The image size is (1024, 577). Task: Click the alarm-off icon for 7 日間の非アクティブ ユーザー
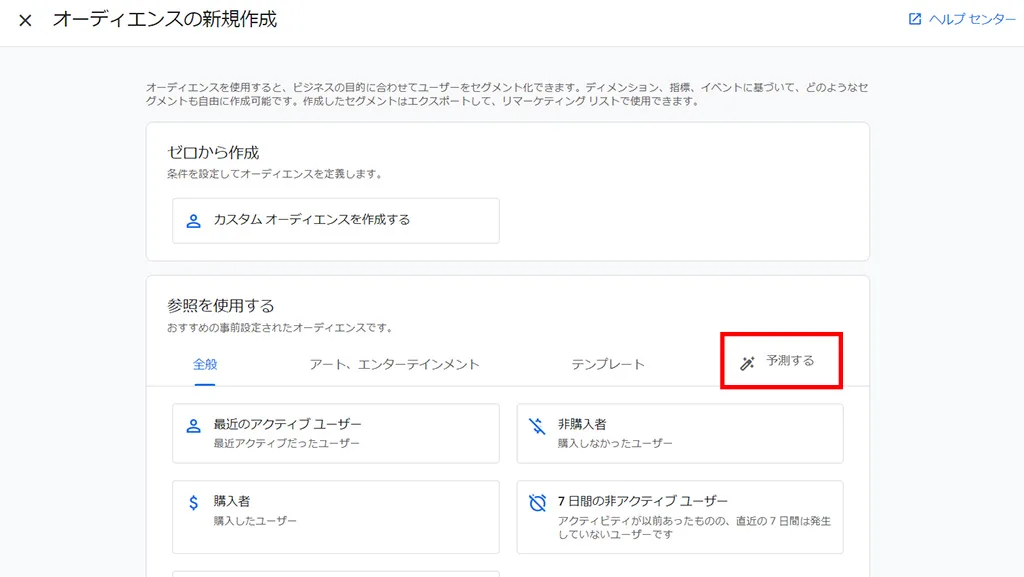tap(537, 503)
